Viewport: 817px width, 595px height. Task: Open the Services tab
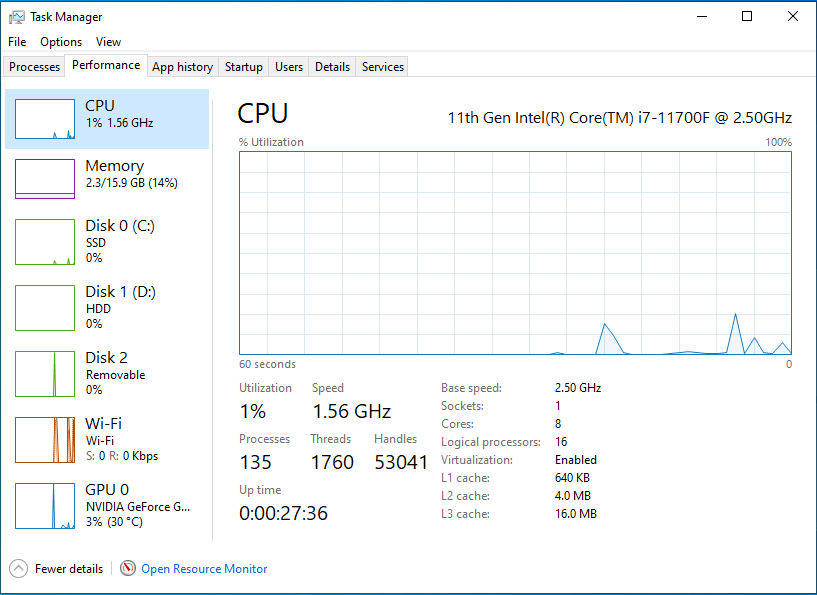pos(383,67)
